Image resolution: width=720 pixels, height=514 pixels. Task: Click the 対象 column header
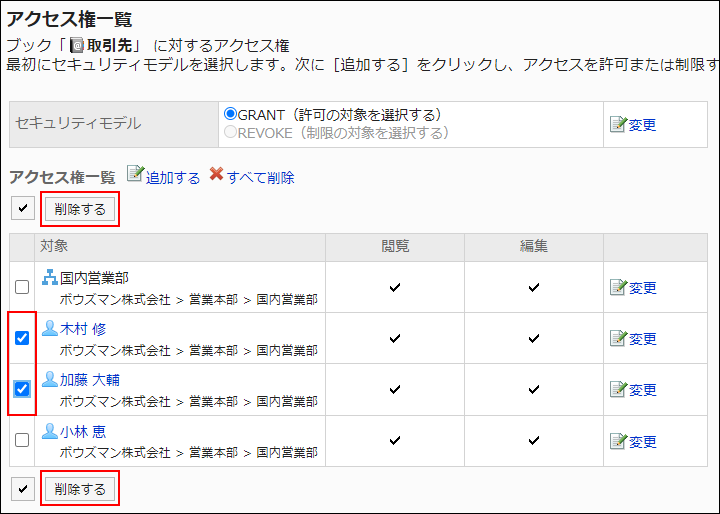pyautogui.click(x=54, y=246)
